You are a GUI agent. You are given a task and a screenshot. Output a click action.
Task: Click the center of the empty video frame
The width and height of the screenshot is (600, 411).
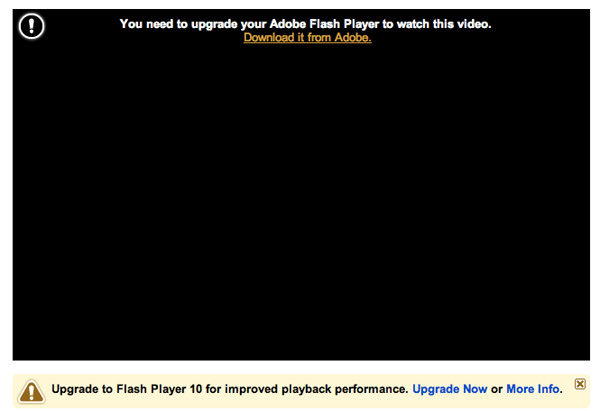click(x=301, y=184)
